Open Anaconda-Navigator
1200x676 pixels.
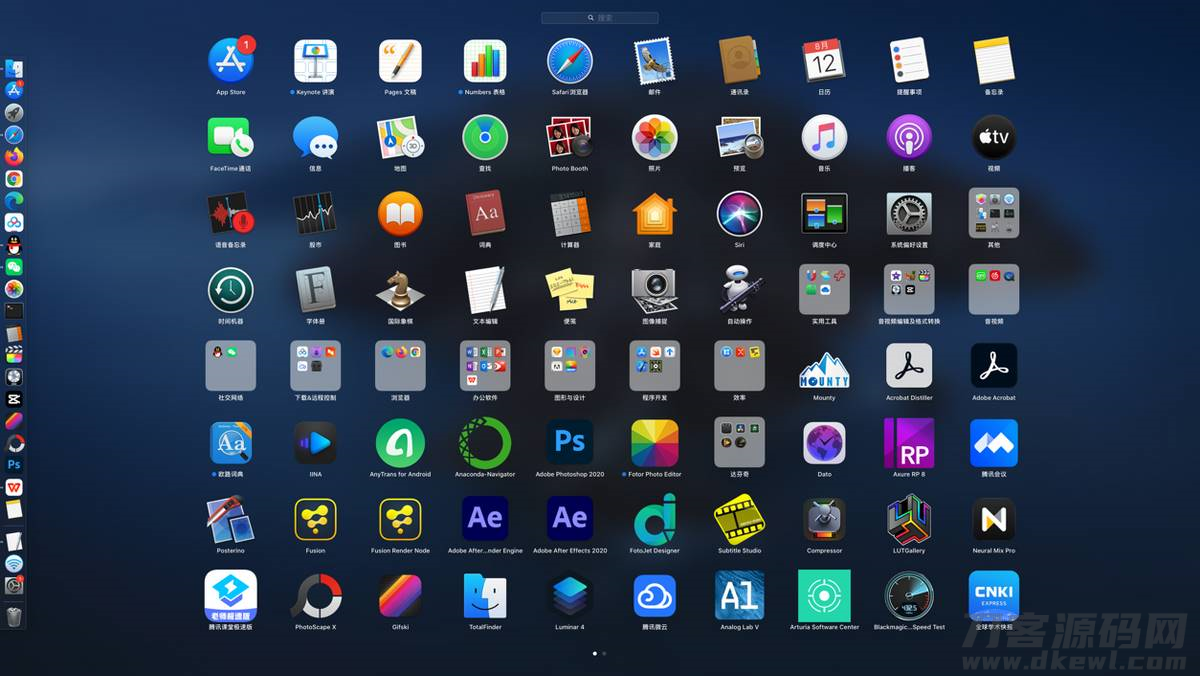click(485, 443)
